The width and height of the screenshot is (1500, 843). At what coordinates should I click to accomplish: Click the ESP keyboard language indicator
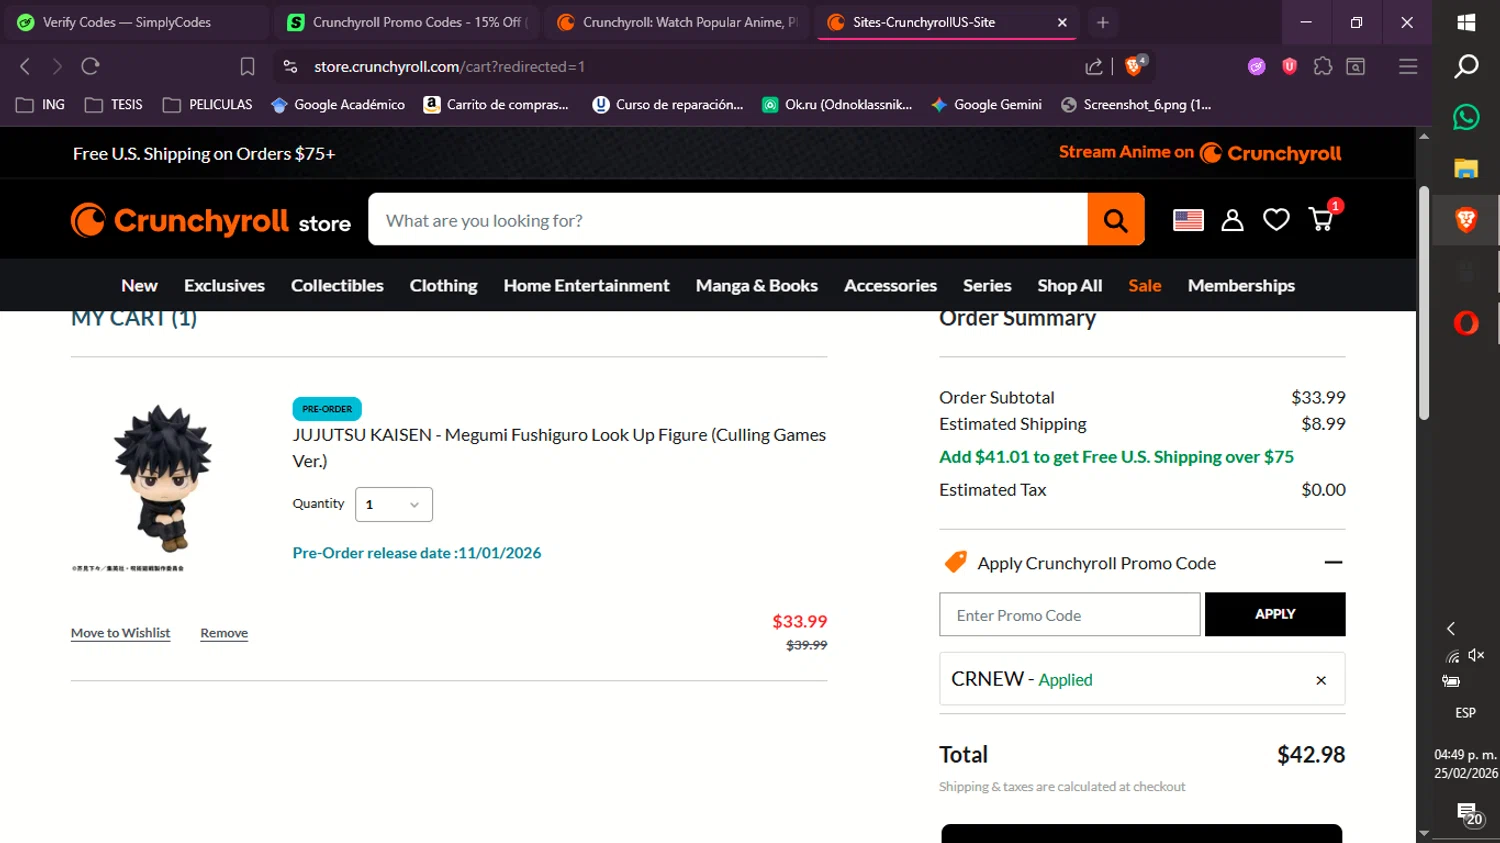tap(1465, 713)
